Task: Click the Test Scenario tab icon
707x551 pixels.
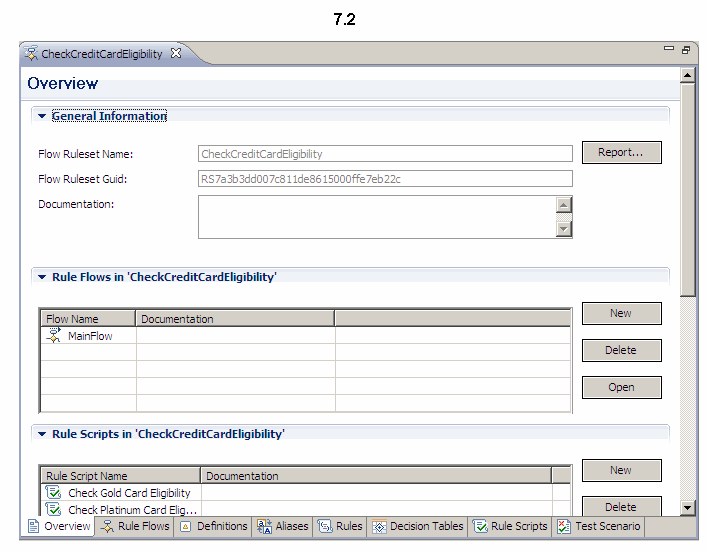Action: point(564,526)
